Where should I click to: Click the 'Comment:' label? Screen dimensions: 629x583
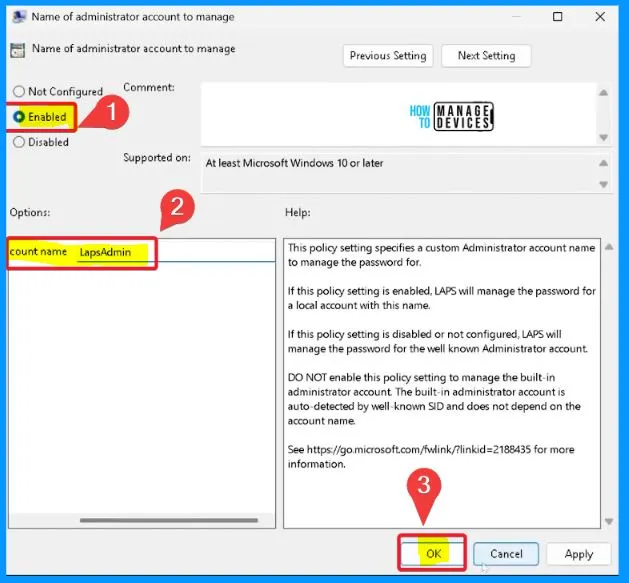[x=149, y=87]
